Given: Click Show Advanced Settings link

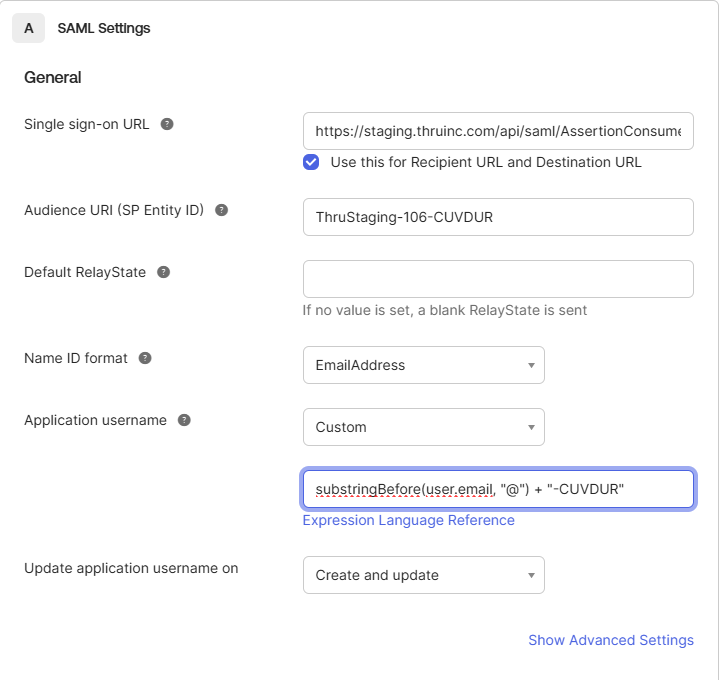Looking at the screenshot, I should click(611, 640).
